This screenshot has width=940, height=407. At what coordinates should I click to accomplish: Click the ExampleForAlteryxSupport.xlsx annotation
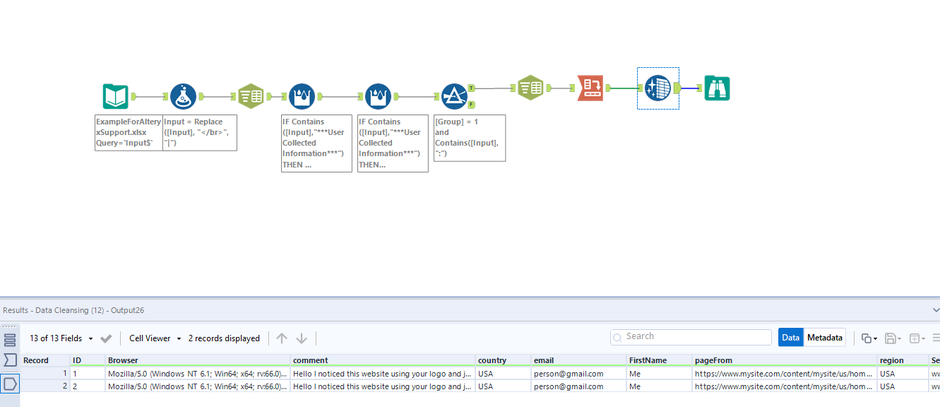point(129,132)
